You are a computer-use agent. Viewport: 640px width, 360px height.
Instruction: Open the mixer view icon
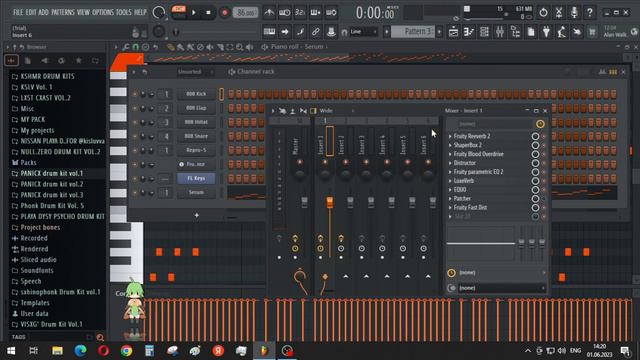(x=500, y=32)
